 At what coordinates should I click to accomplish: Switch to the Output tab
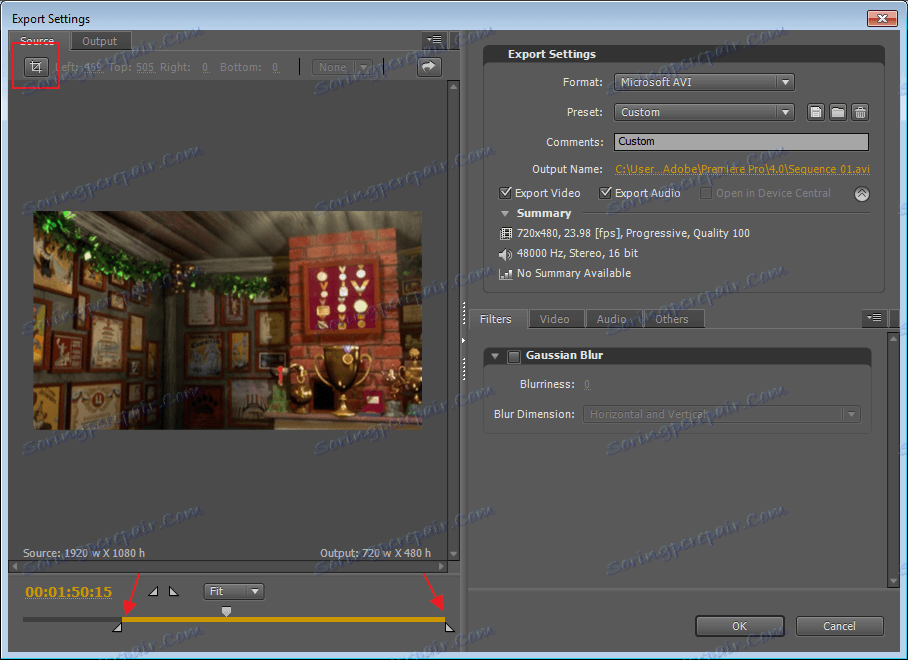coord(99,41)
